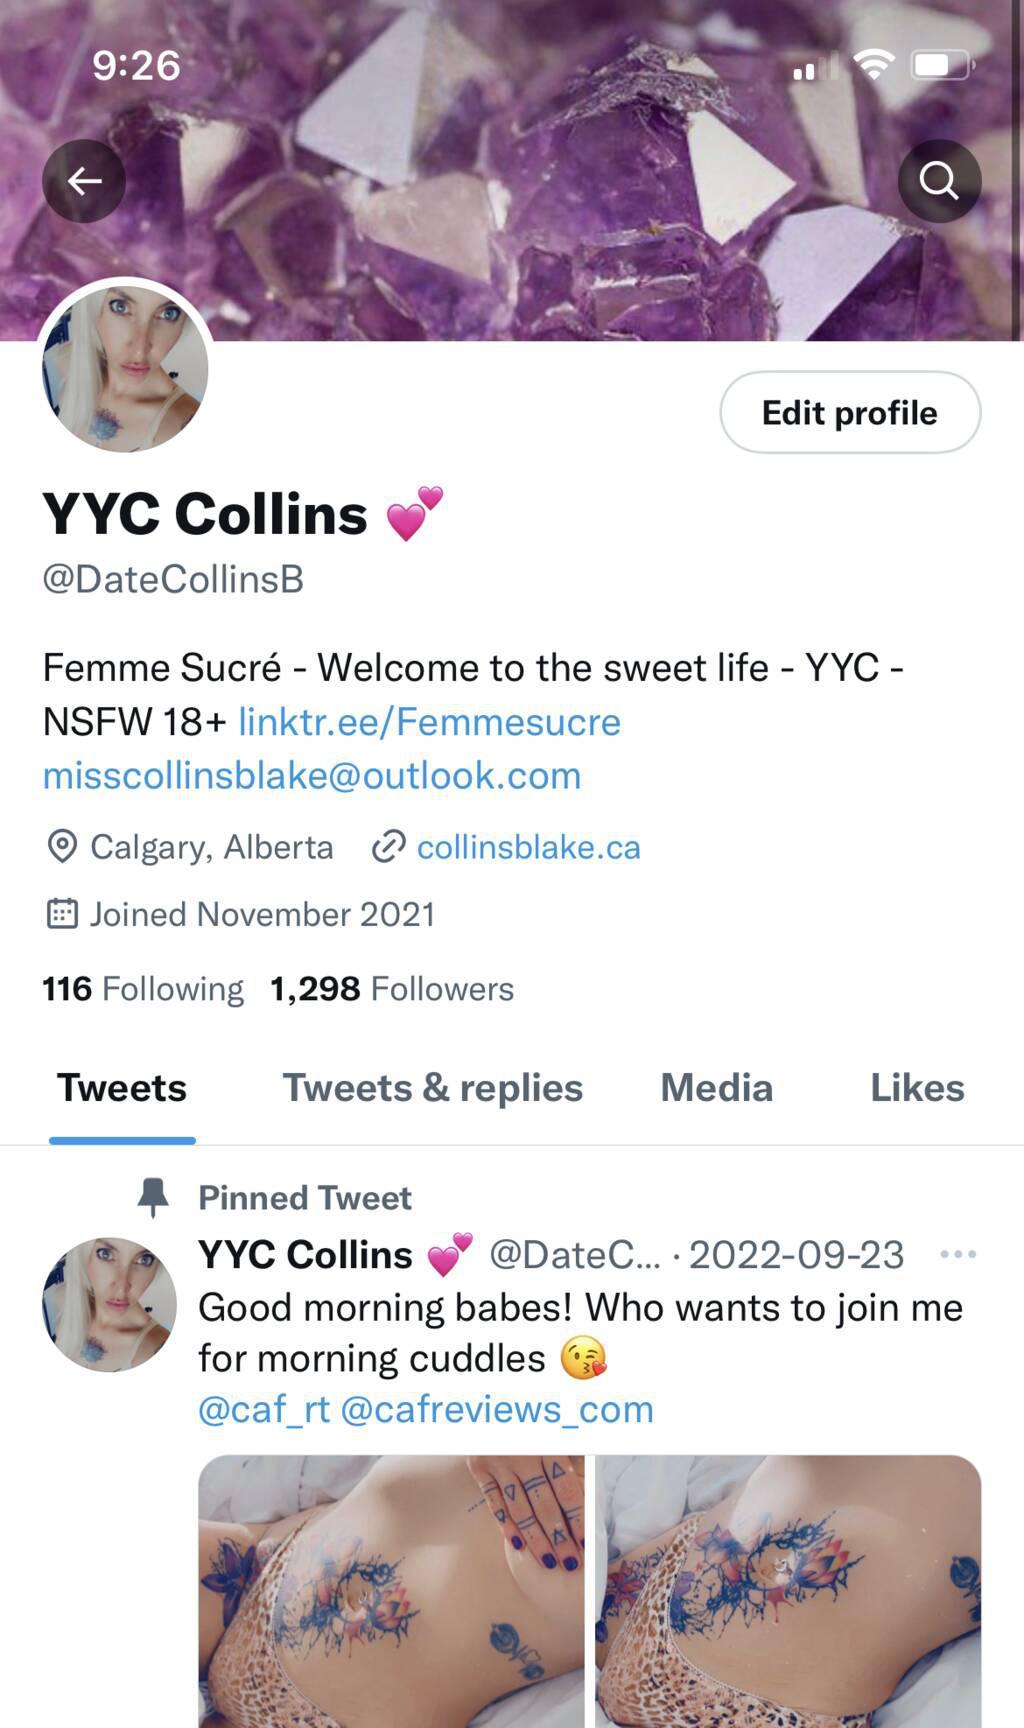Open search via magnifier icon

pos(939,181)
